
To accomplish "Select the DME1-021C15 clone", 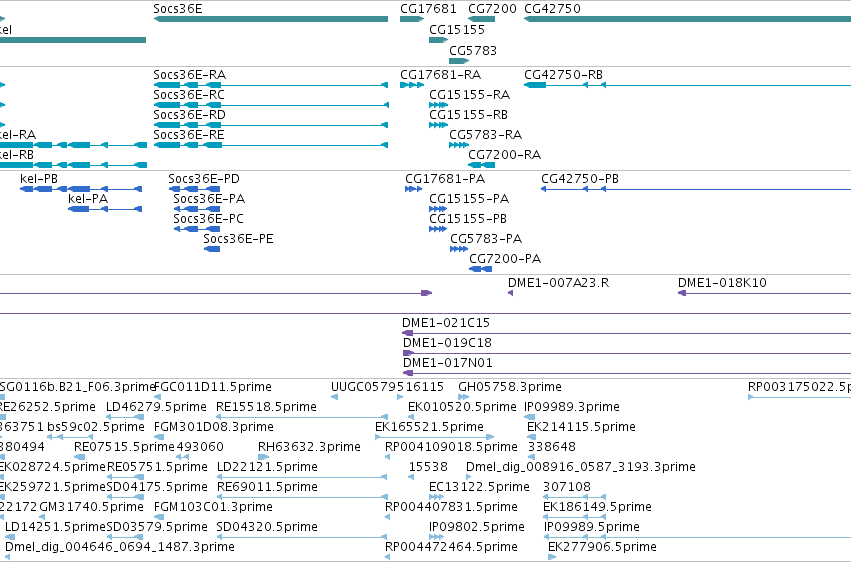I will point(626,333).
